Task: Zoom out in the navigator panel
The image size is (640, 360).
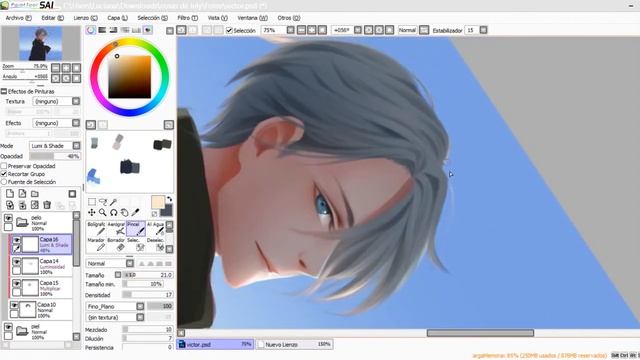Action: pyautogui.click(x=56, y=68)
